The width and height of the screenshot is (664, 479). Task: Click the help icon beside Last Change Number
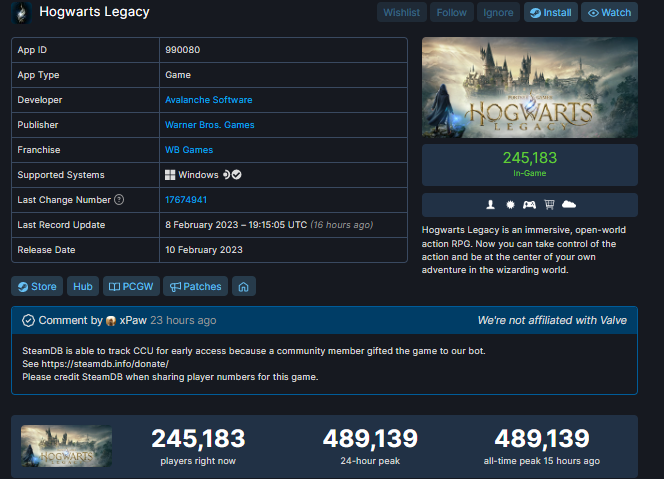[x=119, y=199]
